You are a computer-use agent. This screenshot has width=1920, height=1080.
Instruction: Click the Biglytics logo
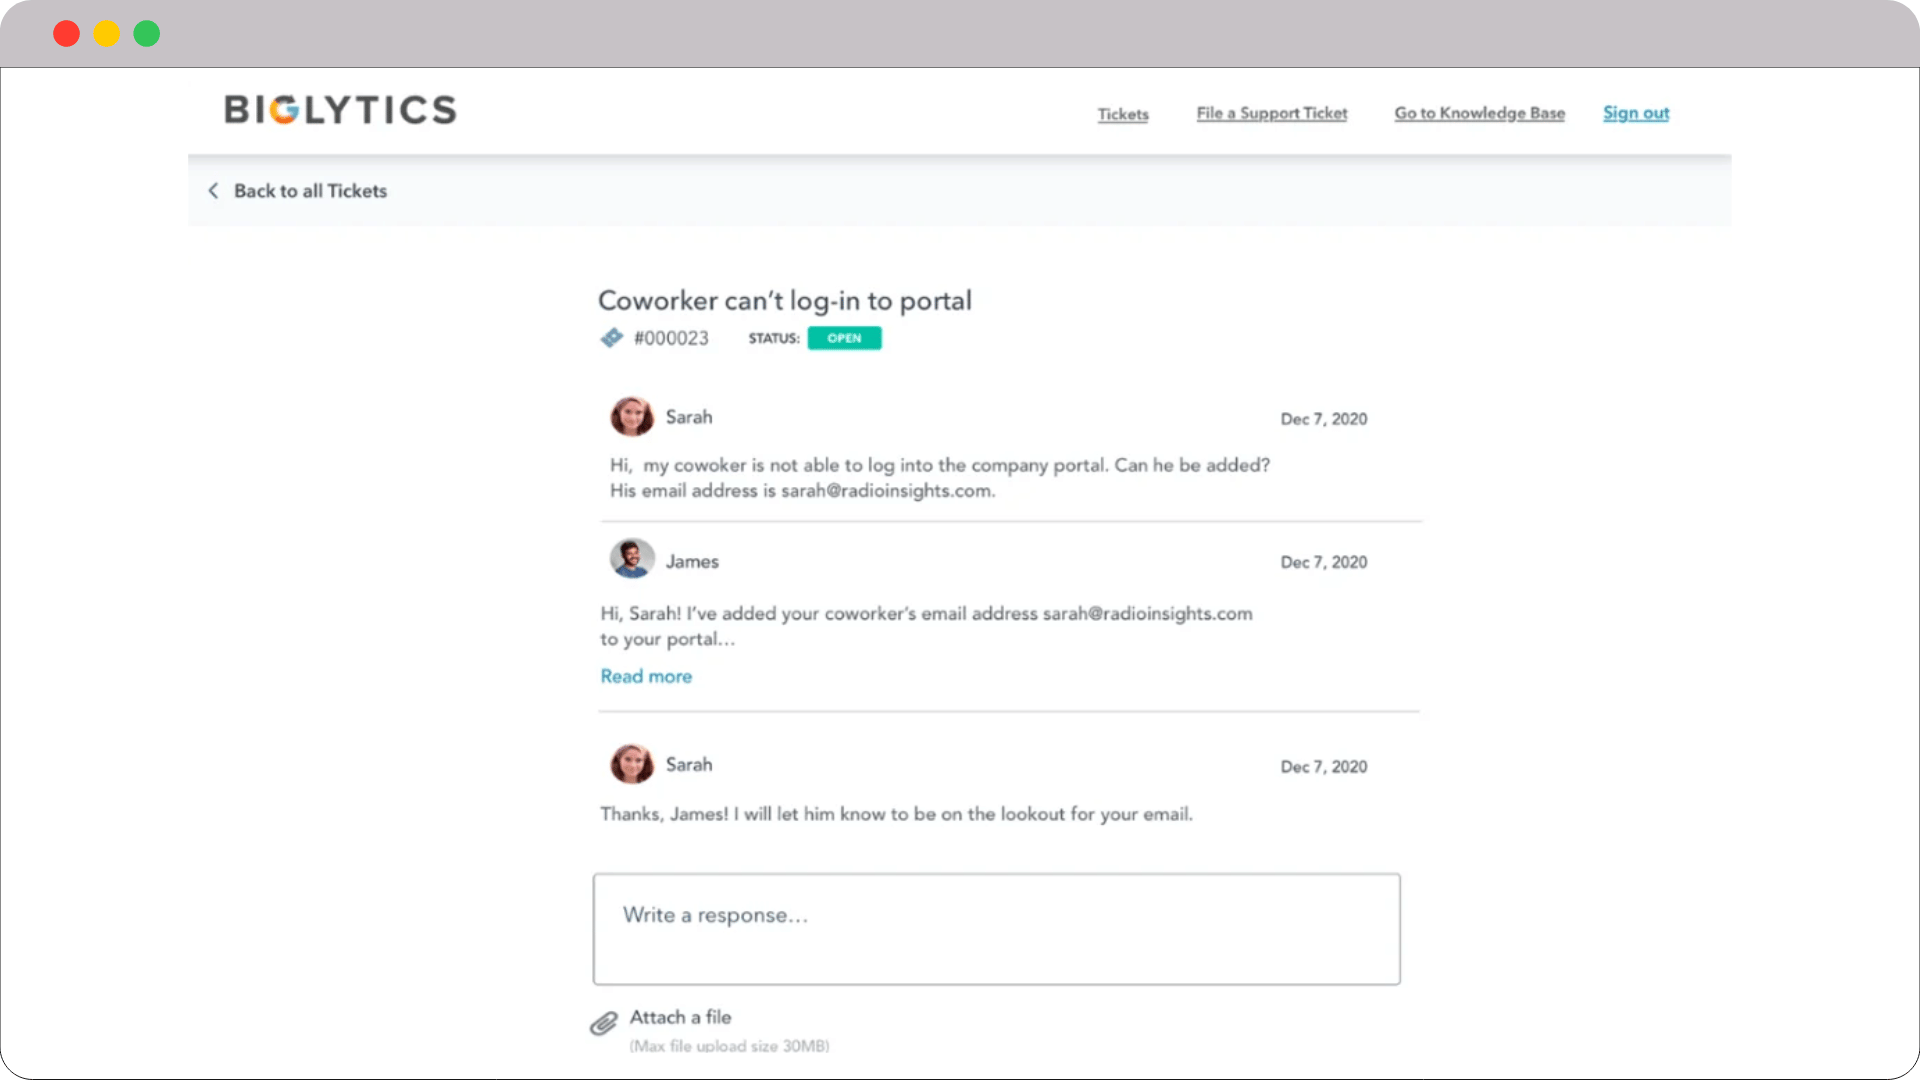[x=340, y=110]
